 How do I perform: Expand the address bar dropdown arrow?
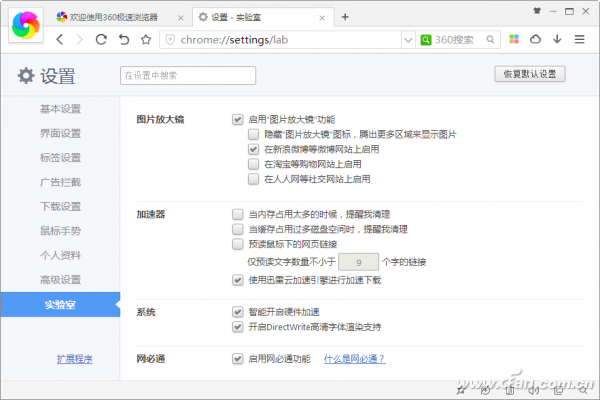408,40
